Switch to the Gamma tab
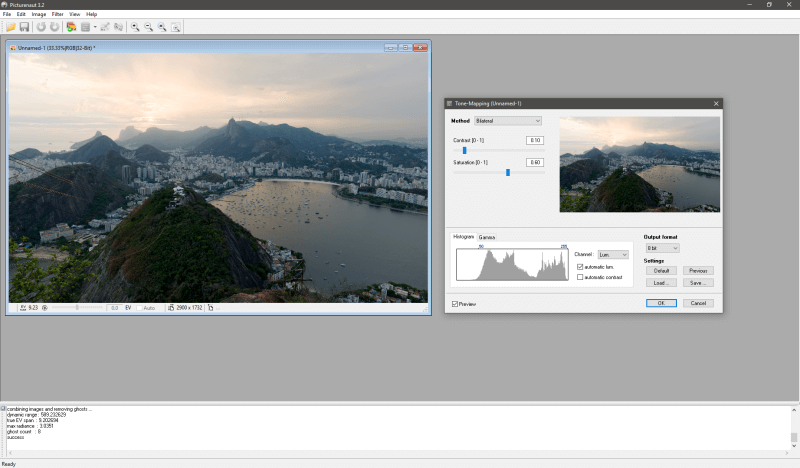800x468 pixels. [x=487, y=237]
